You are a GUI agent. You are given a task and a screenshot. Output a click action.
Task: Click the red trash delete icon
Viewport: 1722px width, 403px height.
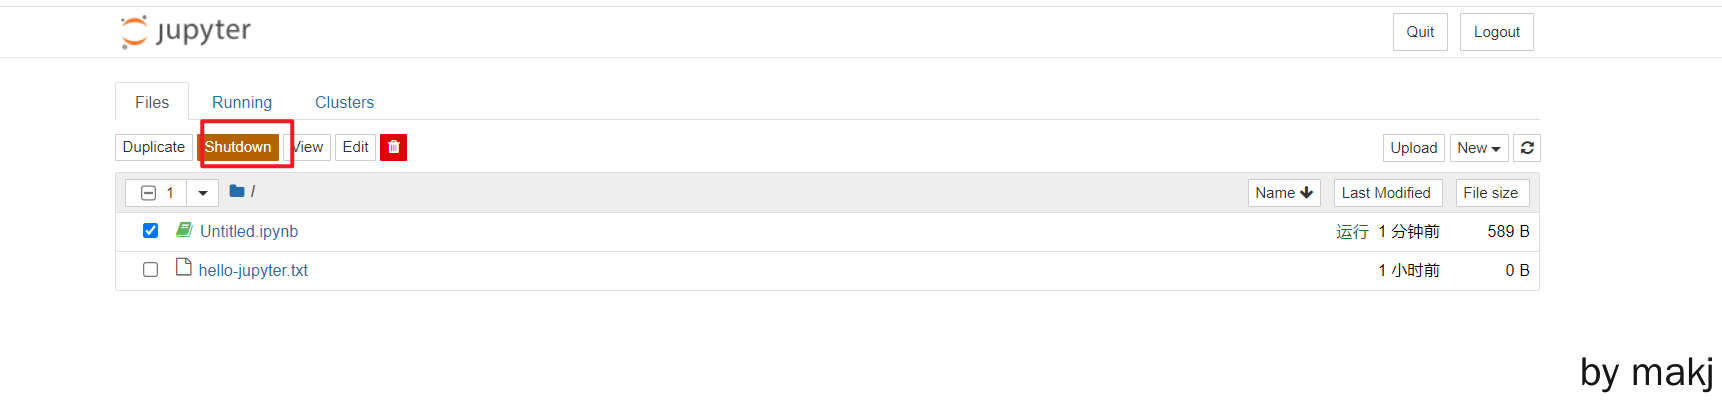click(393, 147)
